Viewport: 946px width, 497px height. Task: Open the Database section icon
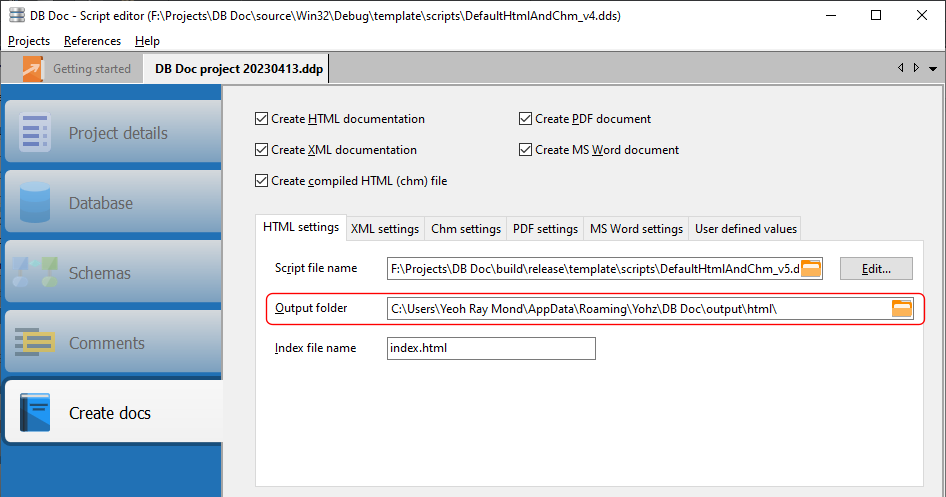35,203
